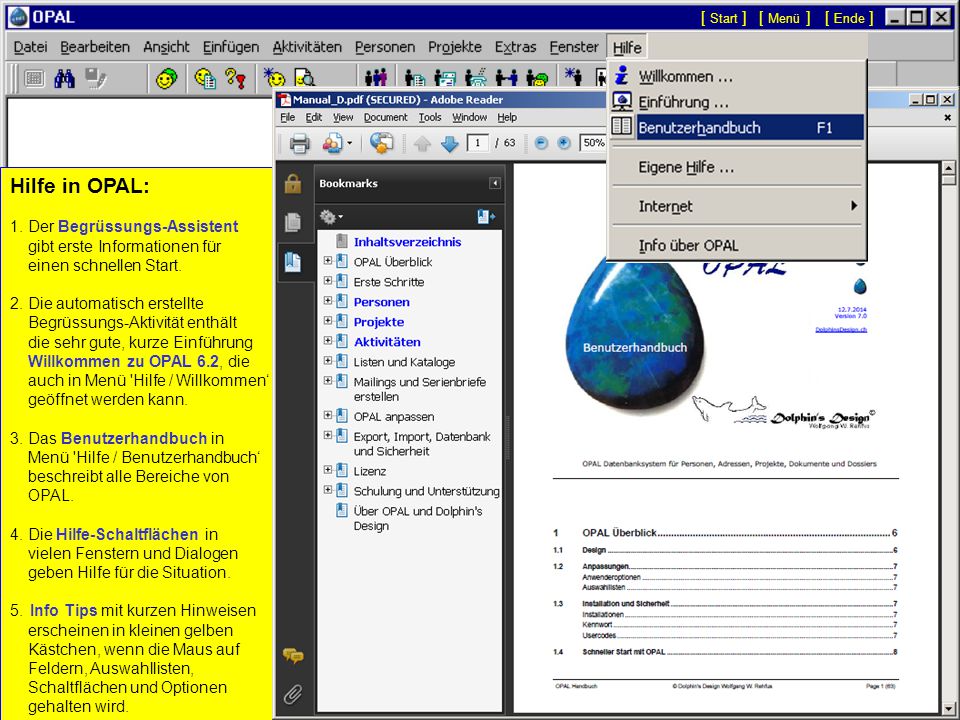
Task: Click the person with document list icon
Action: tap(415, 78)
